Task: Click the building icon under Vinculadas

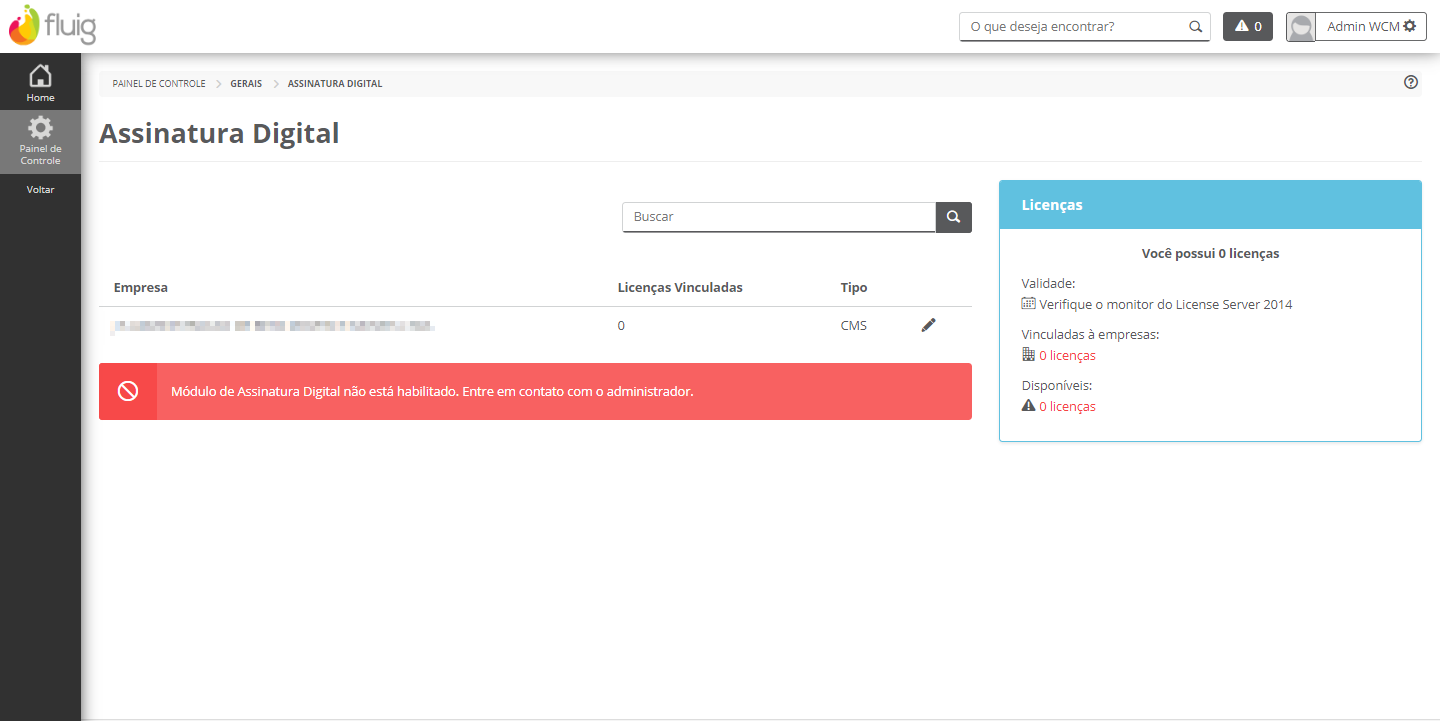Action: coord(1028,354)
